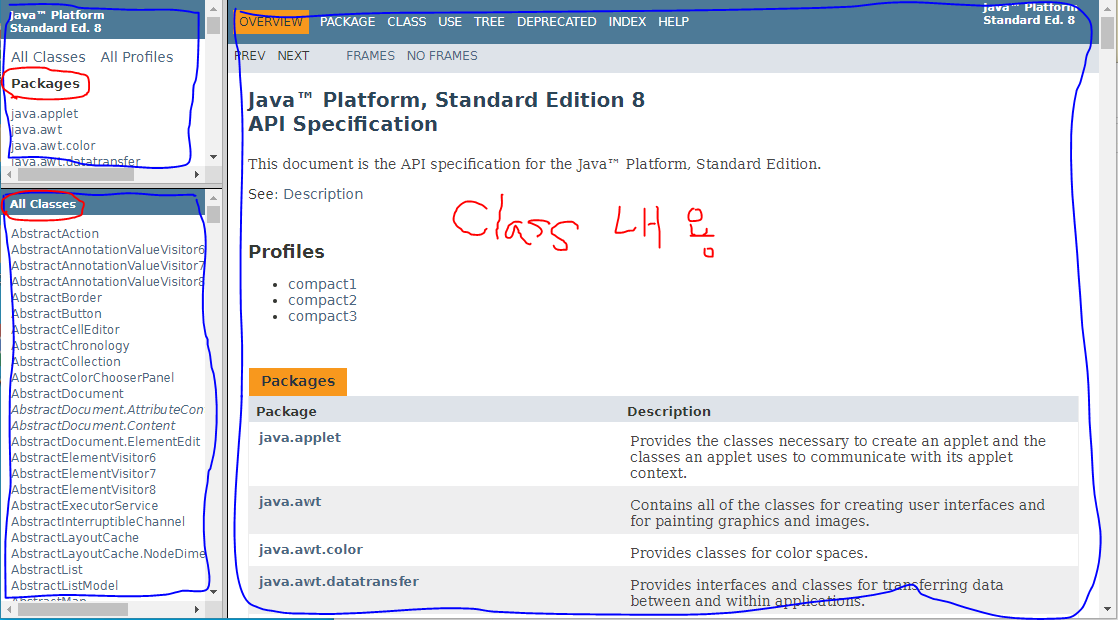Open java.awt.datatransfer in the Packages table
Image resolution: width=1118 pixels, height=620 pixels.
pos(339,582)
